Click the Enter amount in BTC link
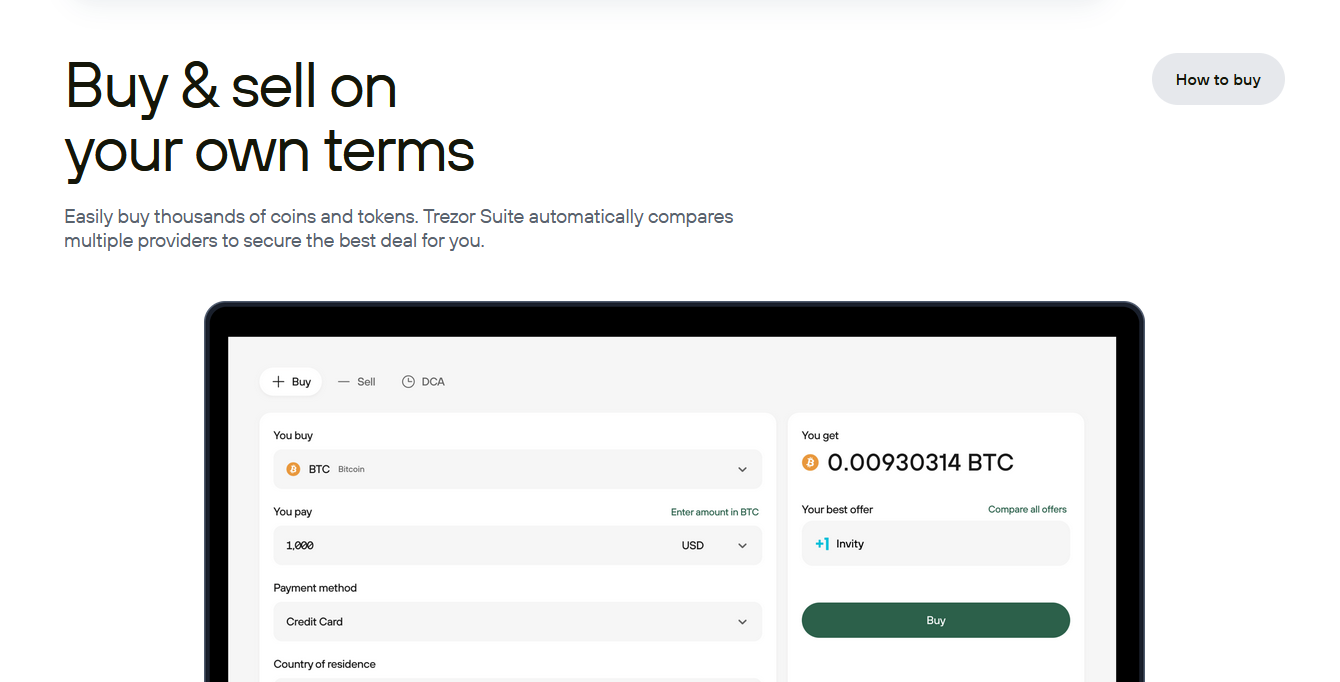Image resolution: width=1340 pixels, height=682 pixels. (x=715, y=512)
